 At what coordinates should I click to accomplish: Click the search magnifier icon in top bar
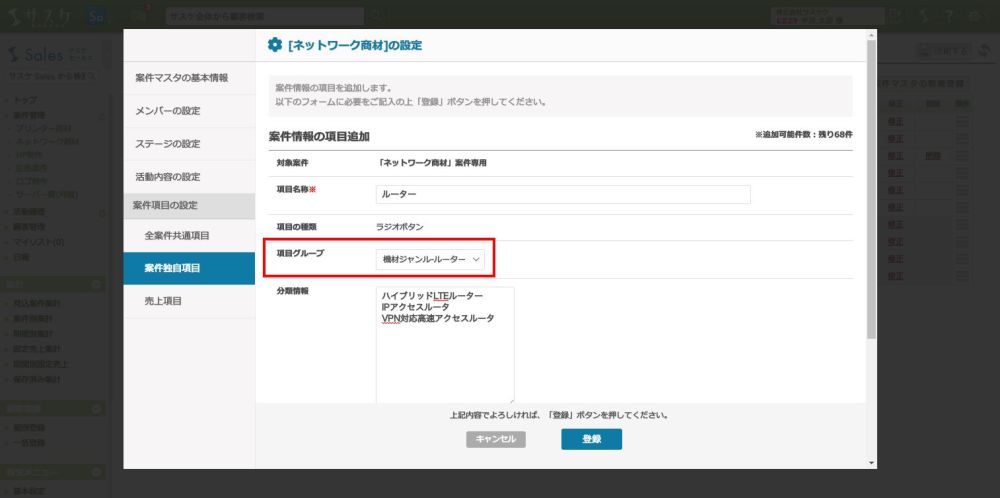coord(377,16)
